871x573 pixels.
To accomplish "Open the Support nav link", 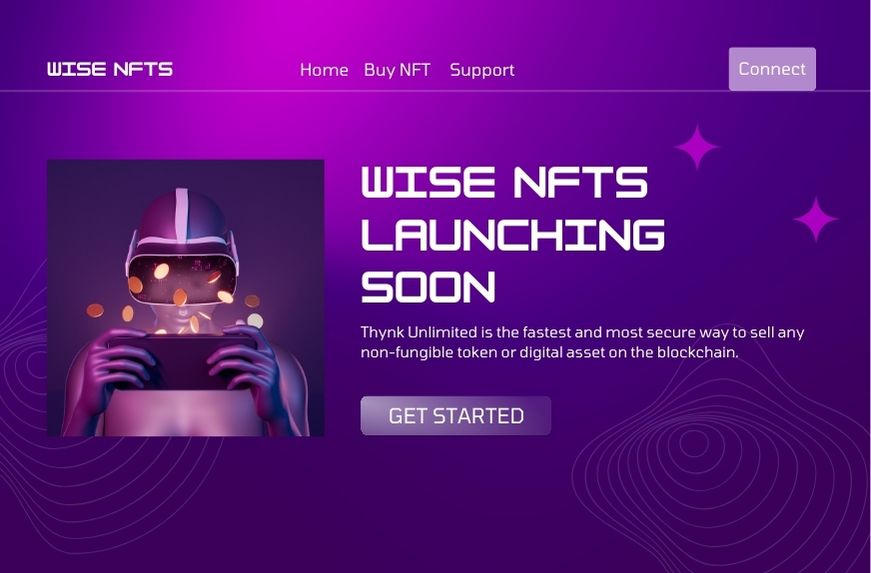I will pyautogui.click(x=482, y=71).
